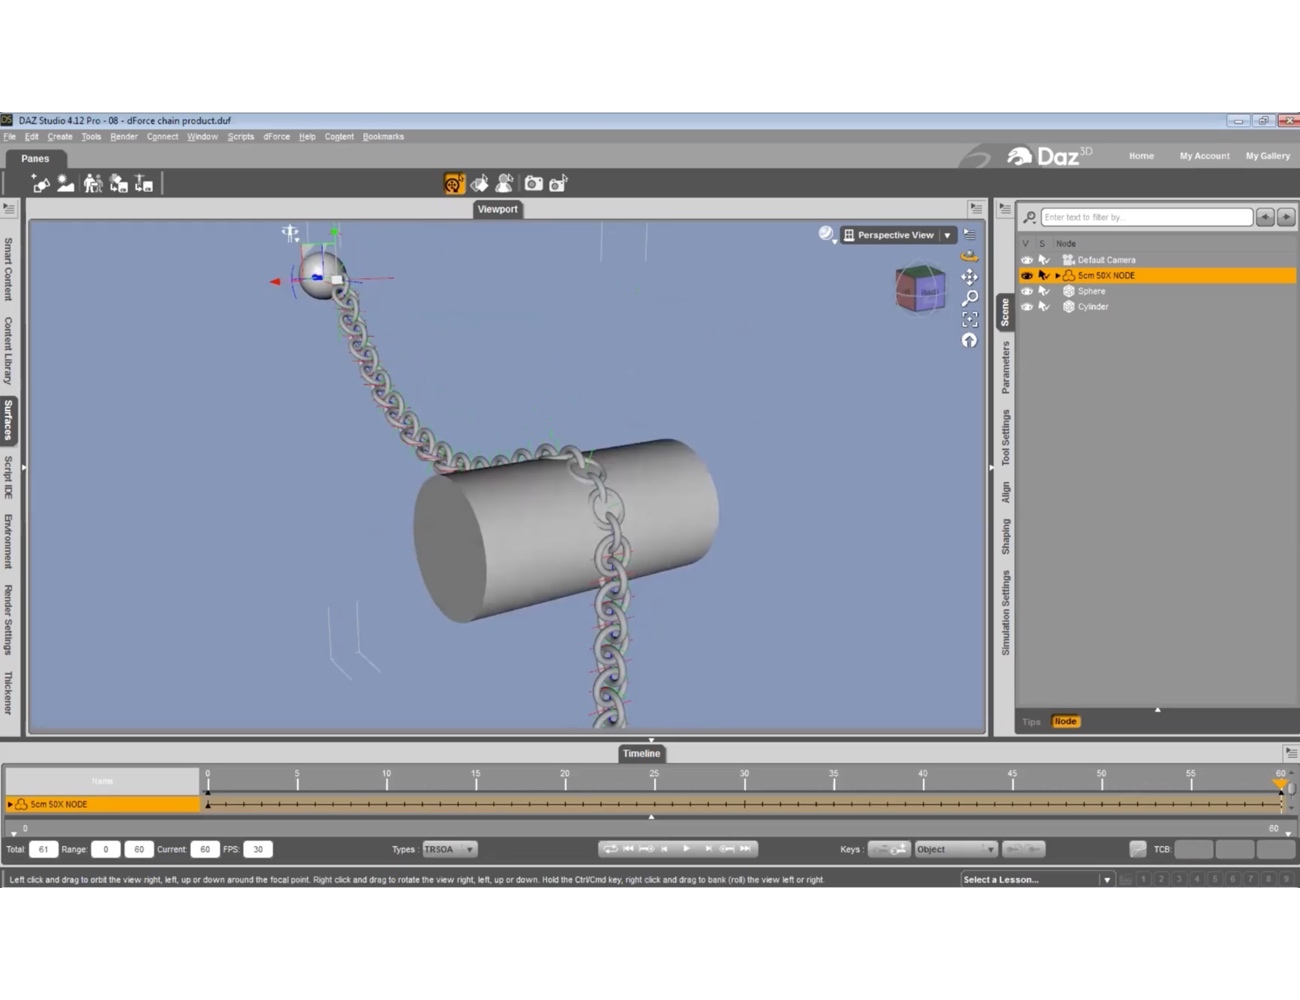The height and width of the screenshot is (1000, 1300).
Task: Click the Frame selection icon in viewport
Action: pos(969,319)
